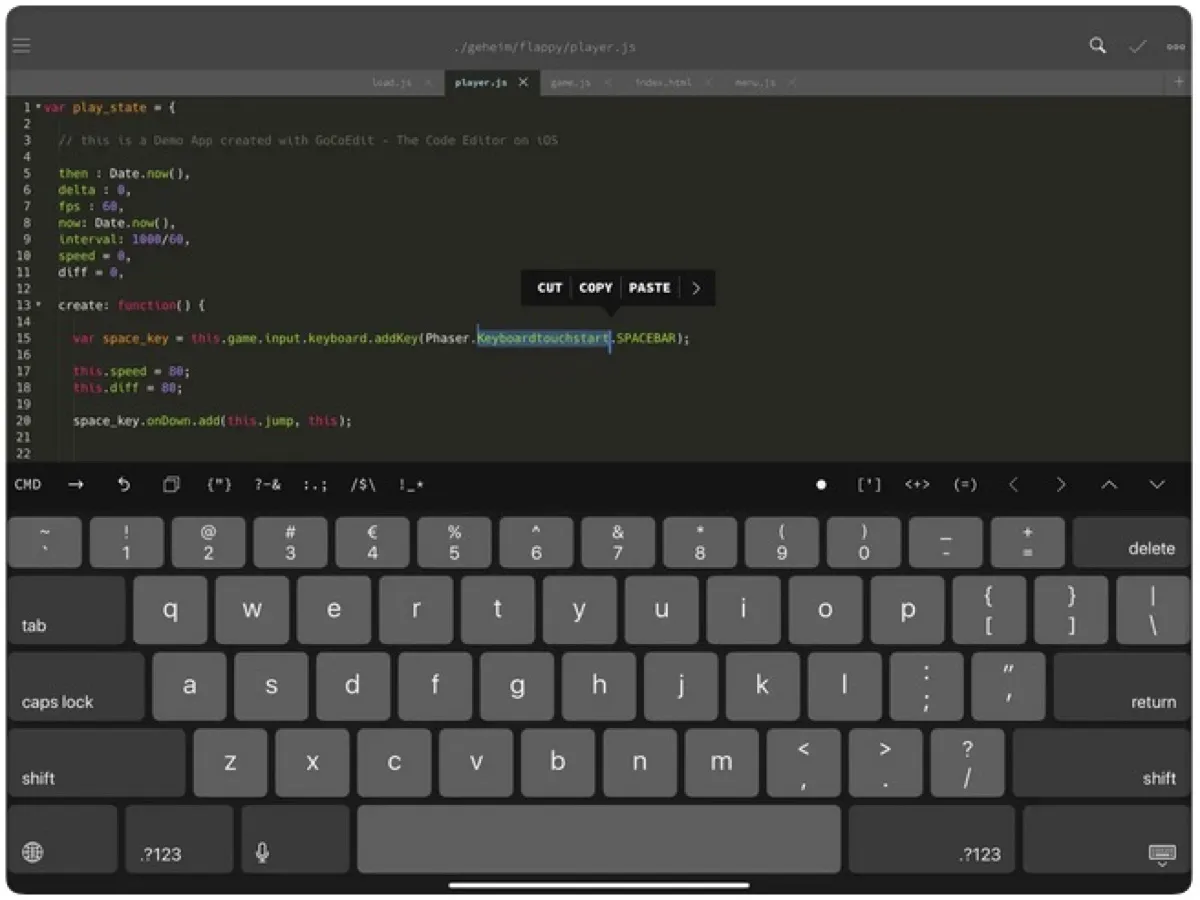Choose Cut from the selection popup
The image size is (1200, 900).
549,288
